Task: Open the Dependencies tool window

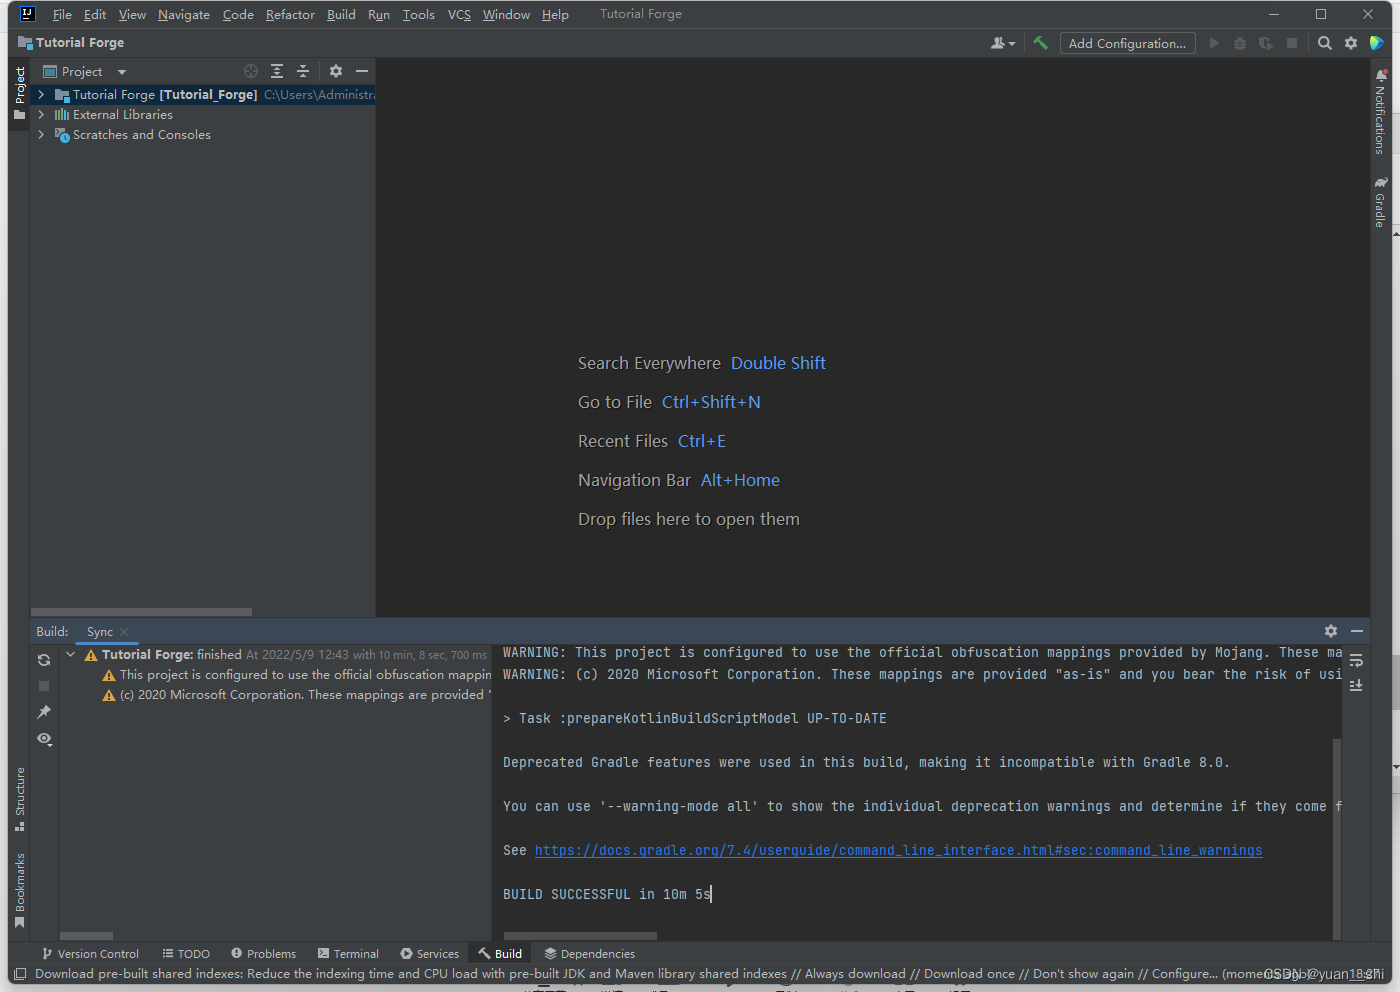Action: [x=589, y=953]
